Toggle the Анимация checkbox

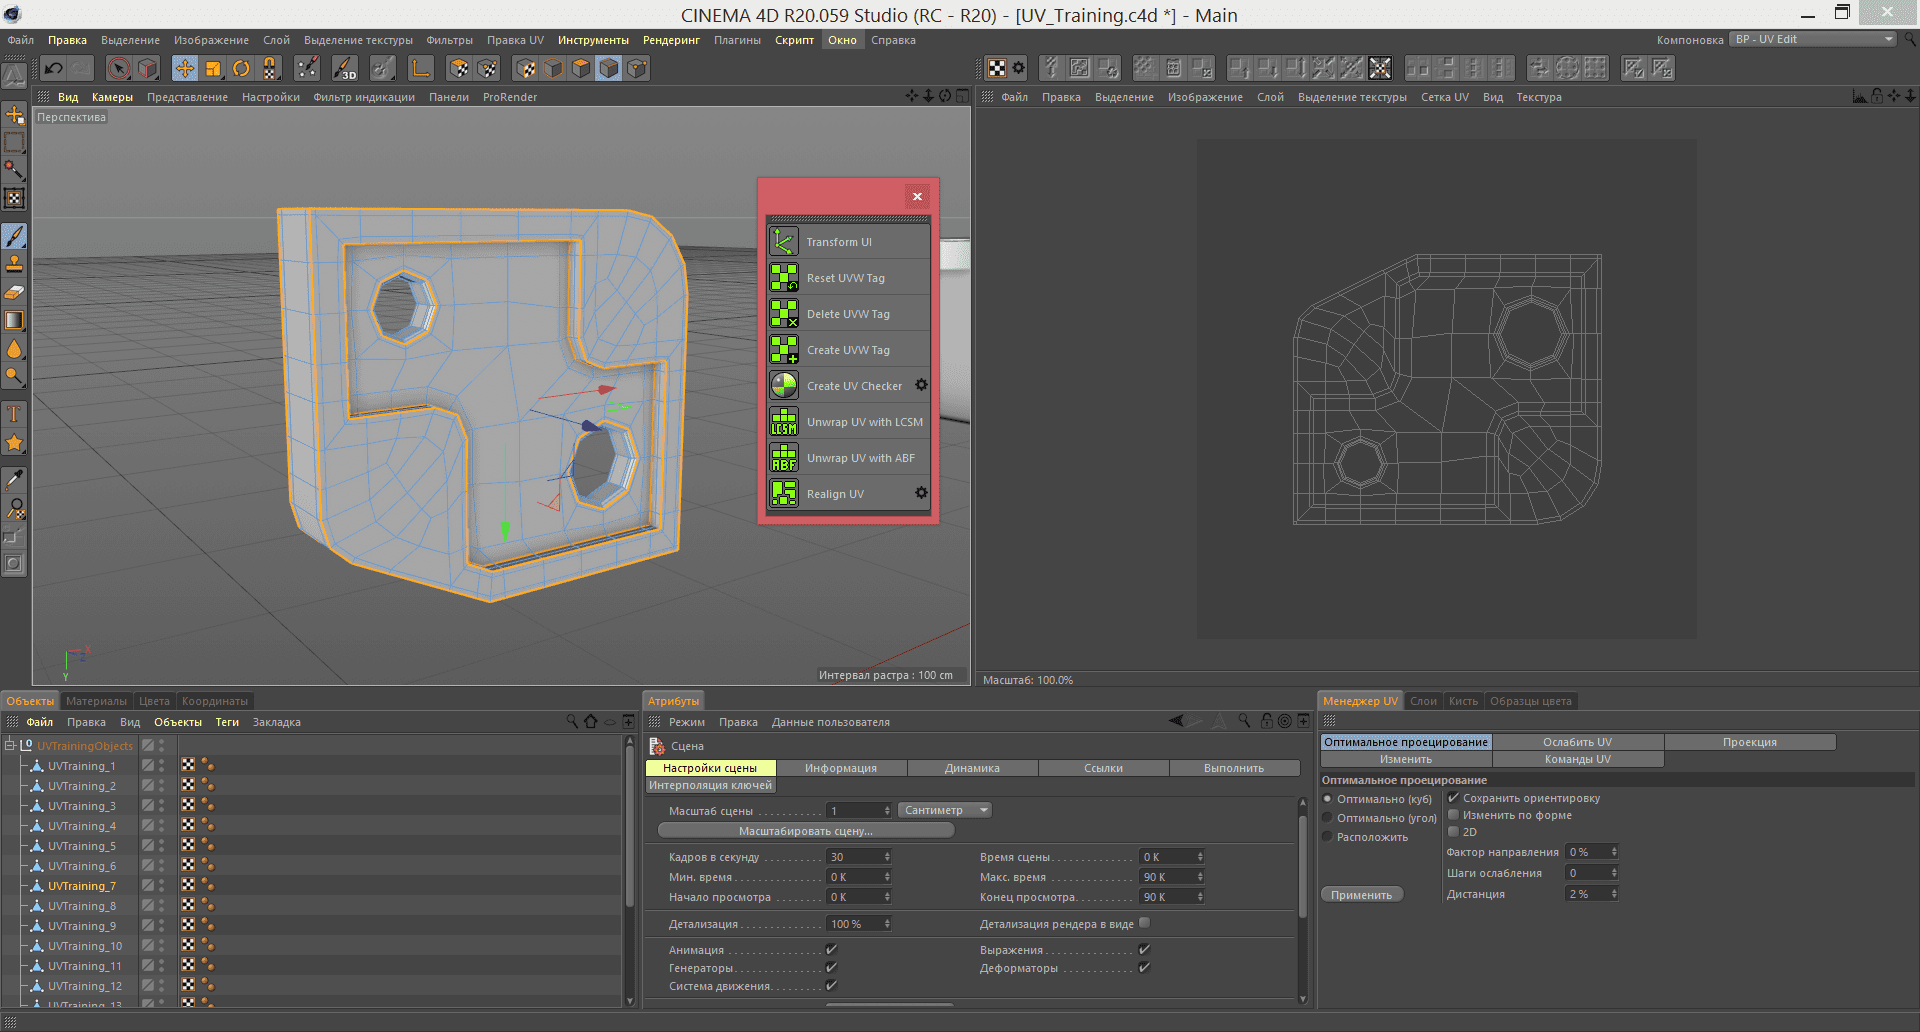(831, 950)
